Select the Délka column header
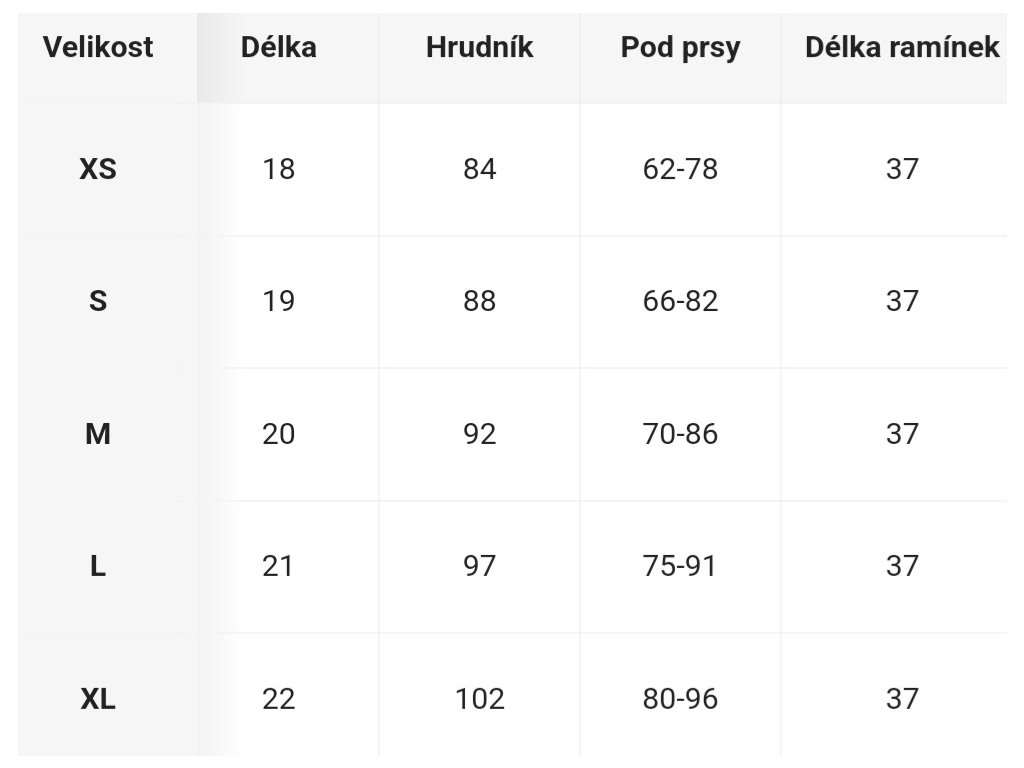The width and height of the screenshot is (1024, 768). click(x=279, y=48)
